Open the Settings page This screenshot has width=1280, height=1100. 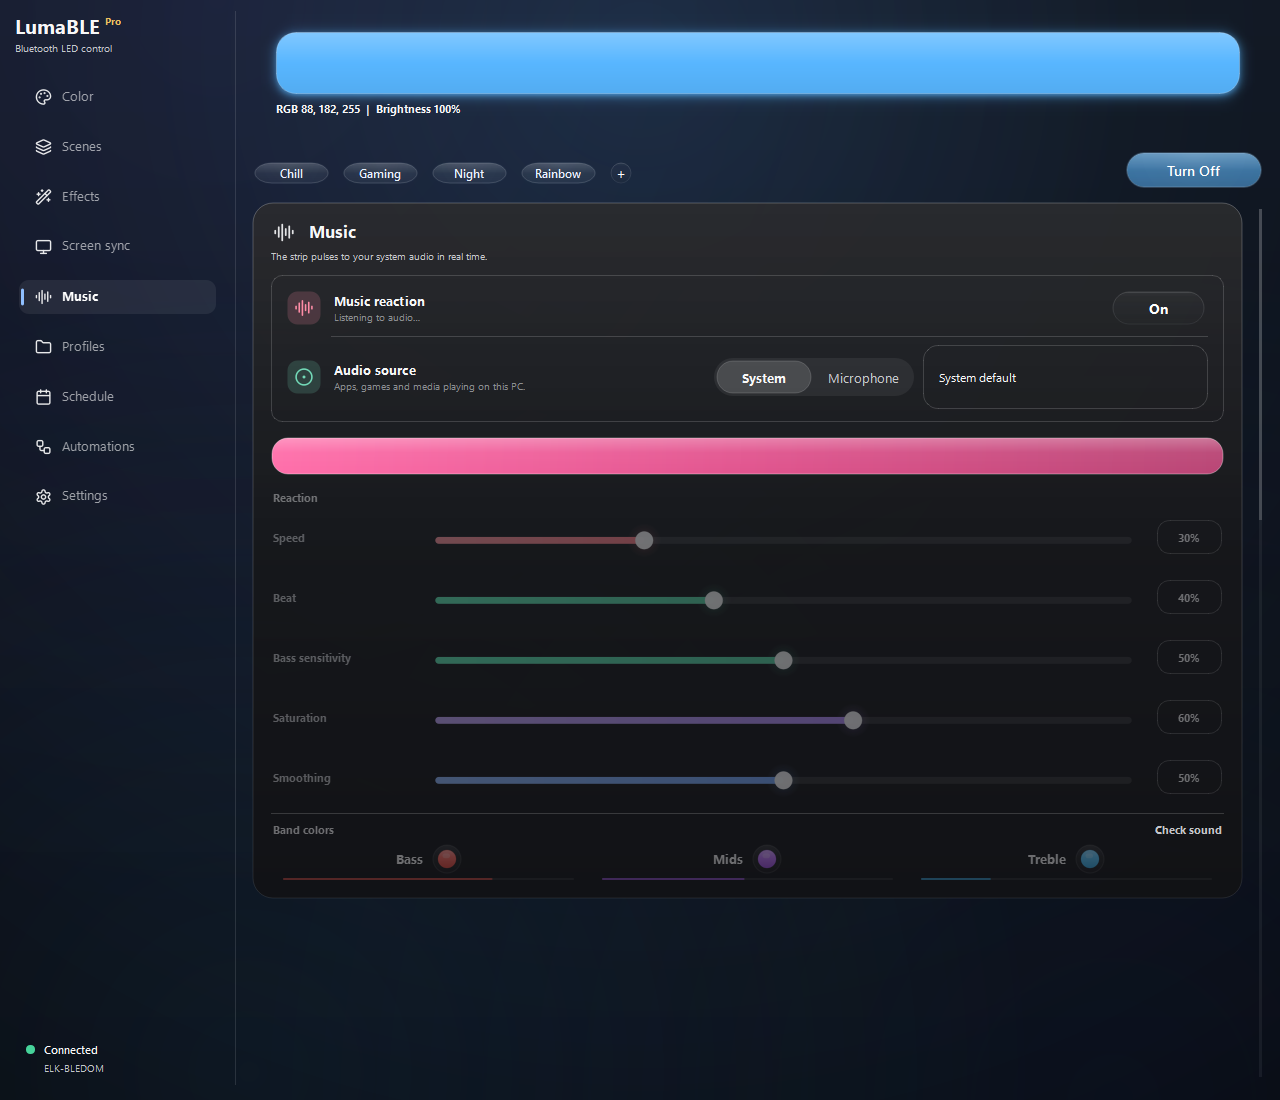pyautogui.click(x=117, y=496)
